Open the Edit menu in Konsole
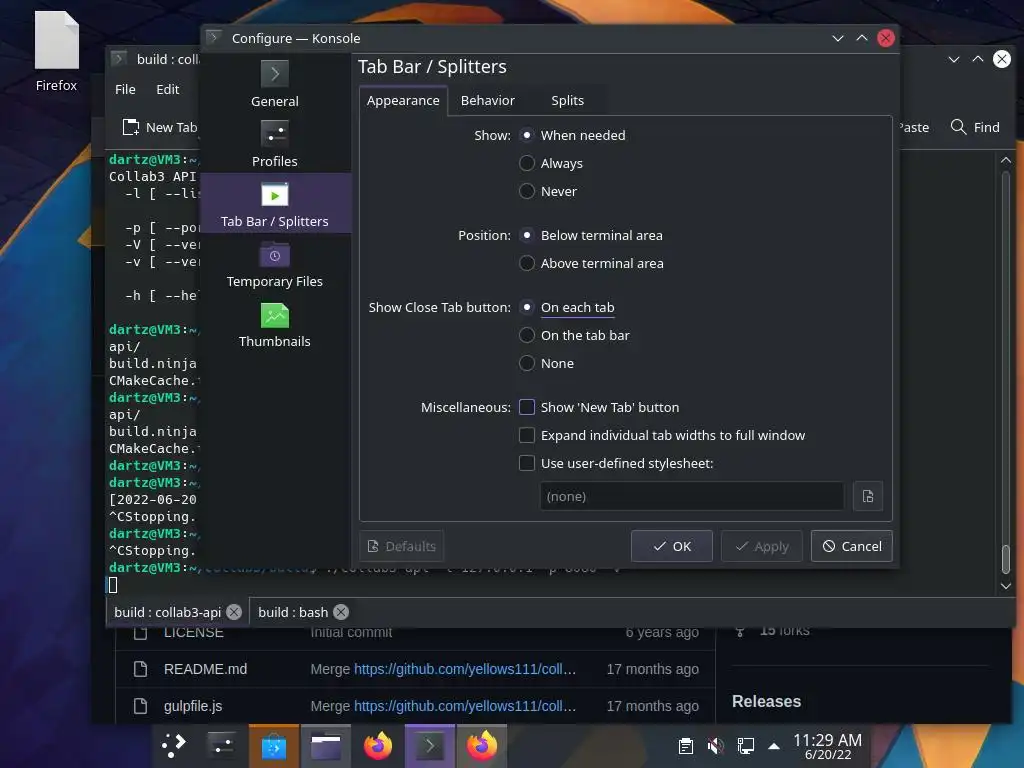This screenshot has height=768, width=1024. tap(168, 89)
